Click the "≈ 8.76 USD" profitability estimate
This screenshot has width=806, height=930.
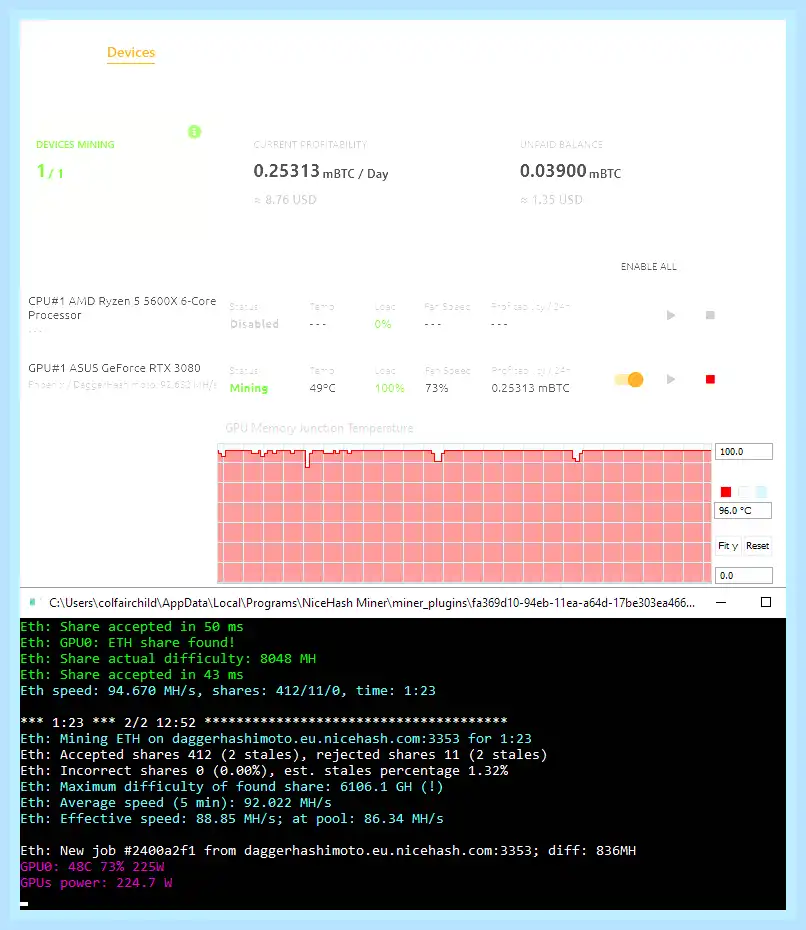pos(285,200)
